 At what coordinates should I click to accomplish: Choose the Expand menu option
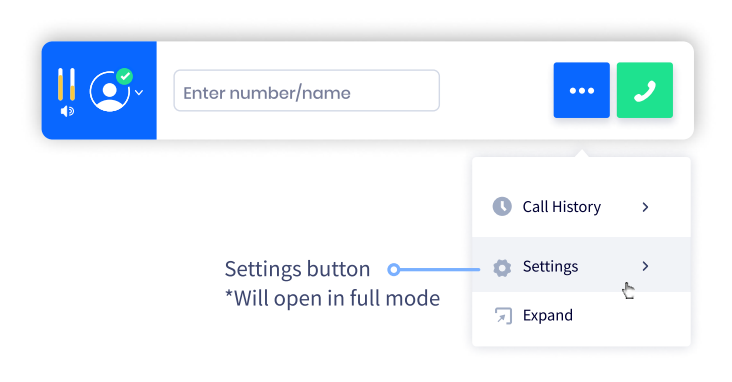pos(581,316)
